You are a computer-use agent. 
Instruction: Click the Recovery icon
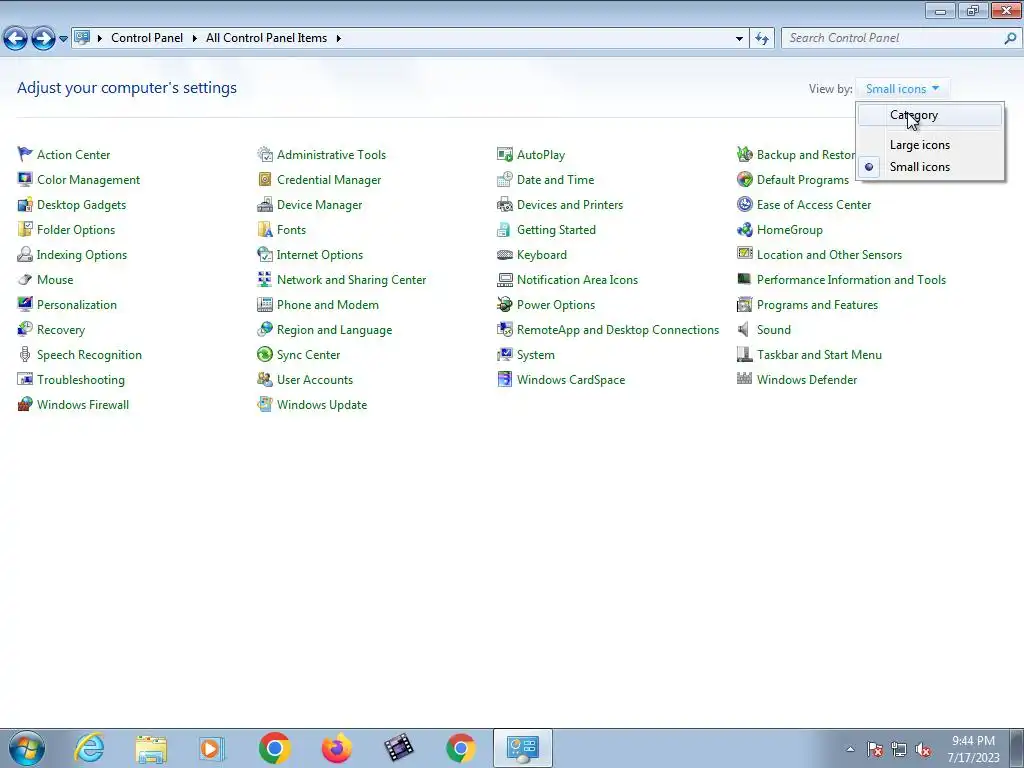click(25, 330)
